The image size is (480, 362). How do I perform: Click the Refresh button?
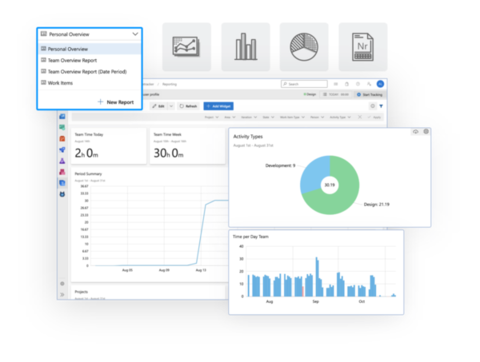(188, 106)
